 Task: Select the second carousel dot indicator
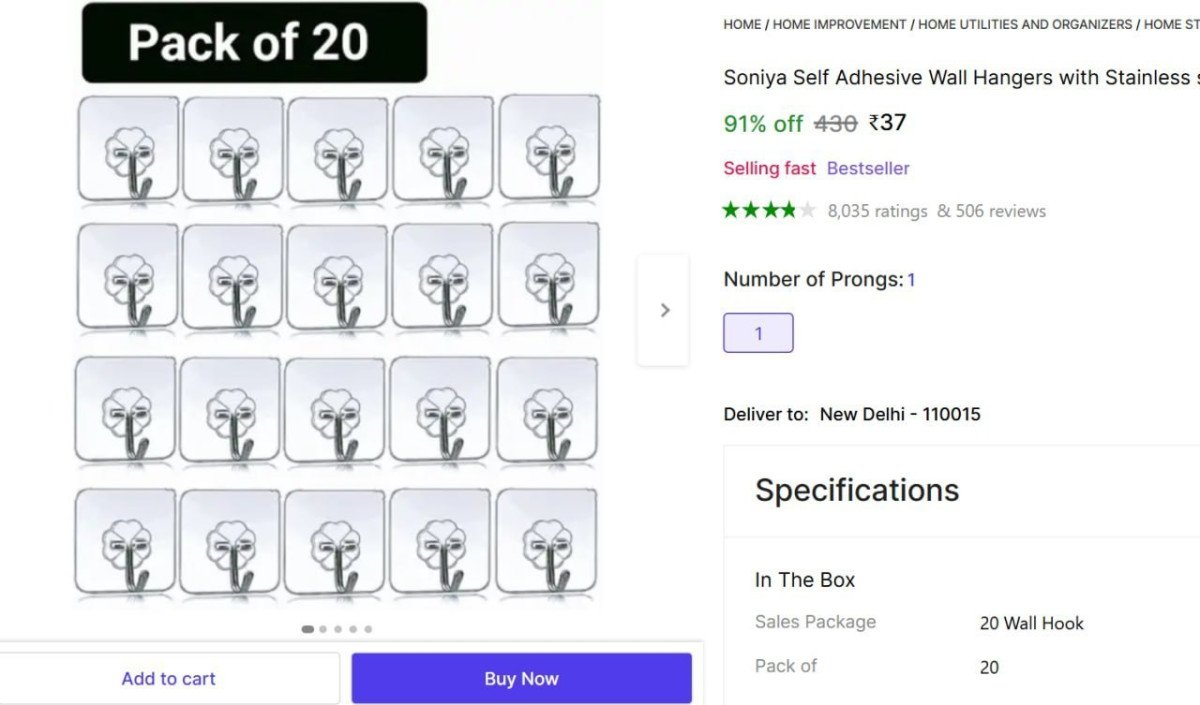tap(322, 629)
